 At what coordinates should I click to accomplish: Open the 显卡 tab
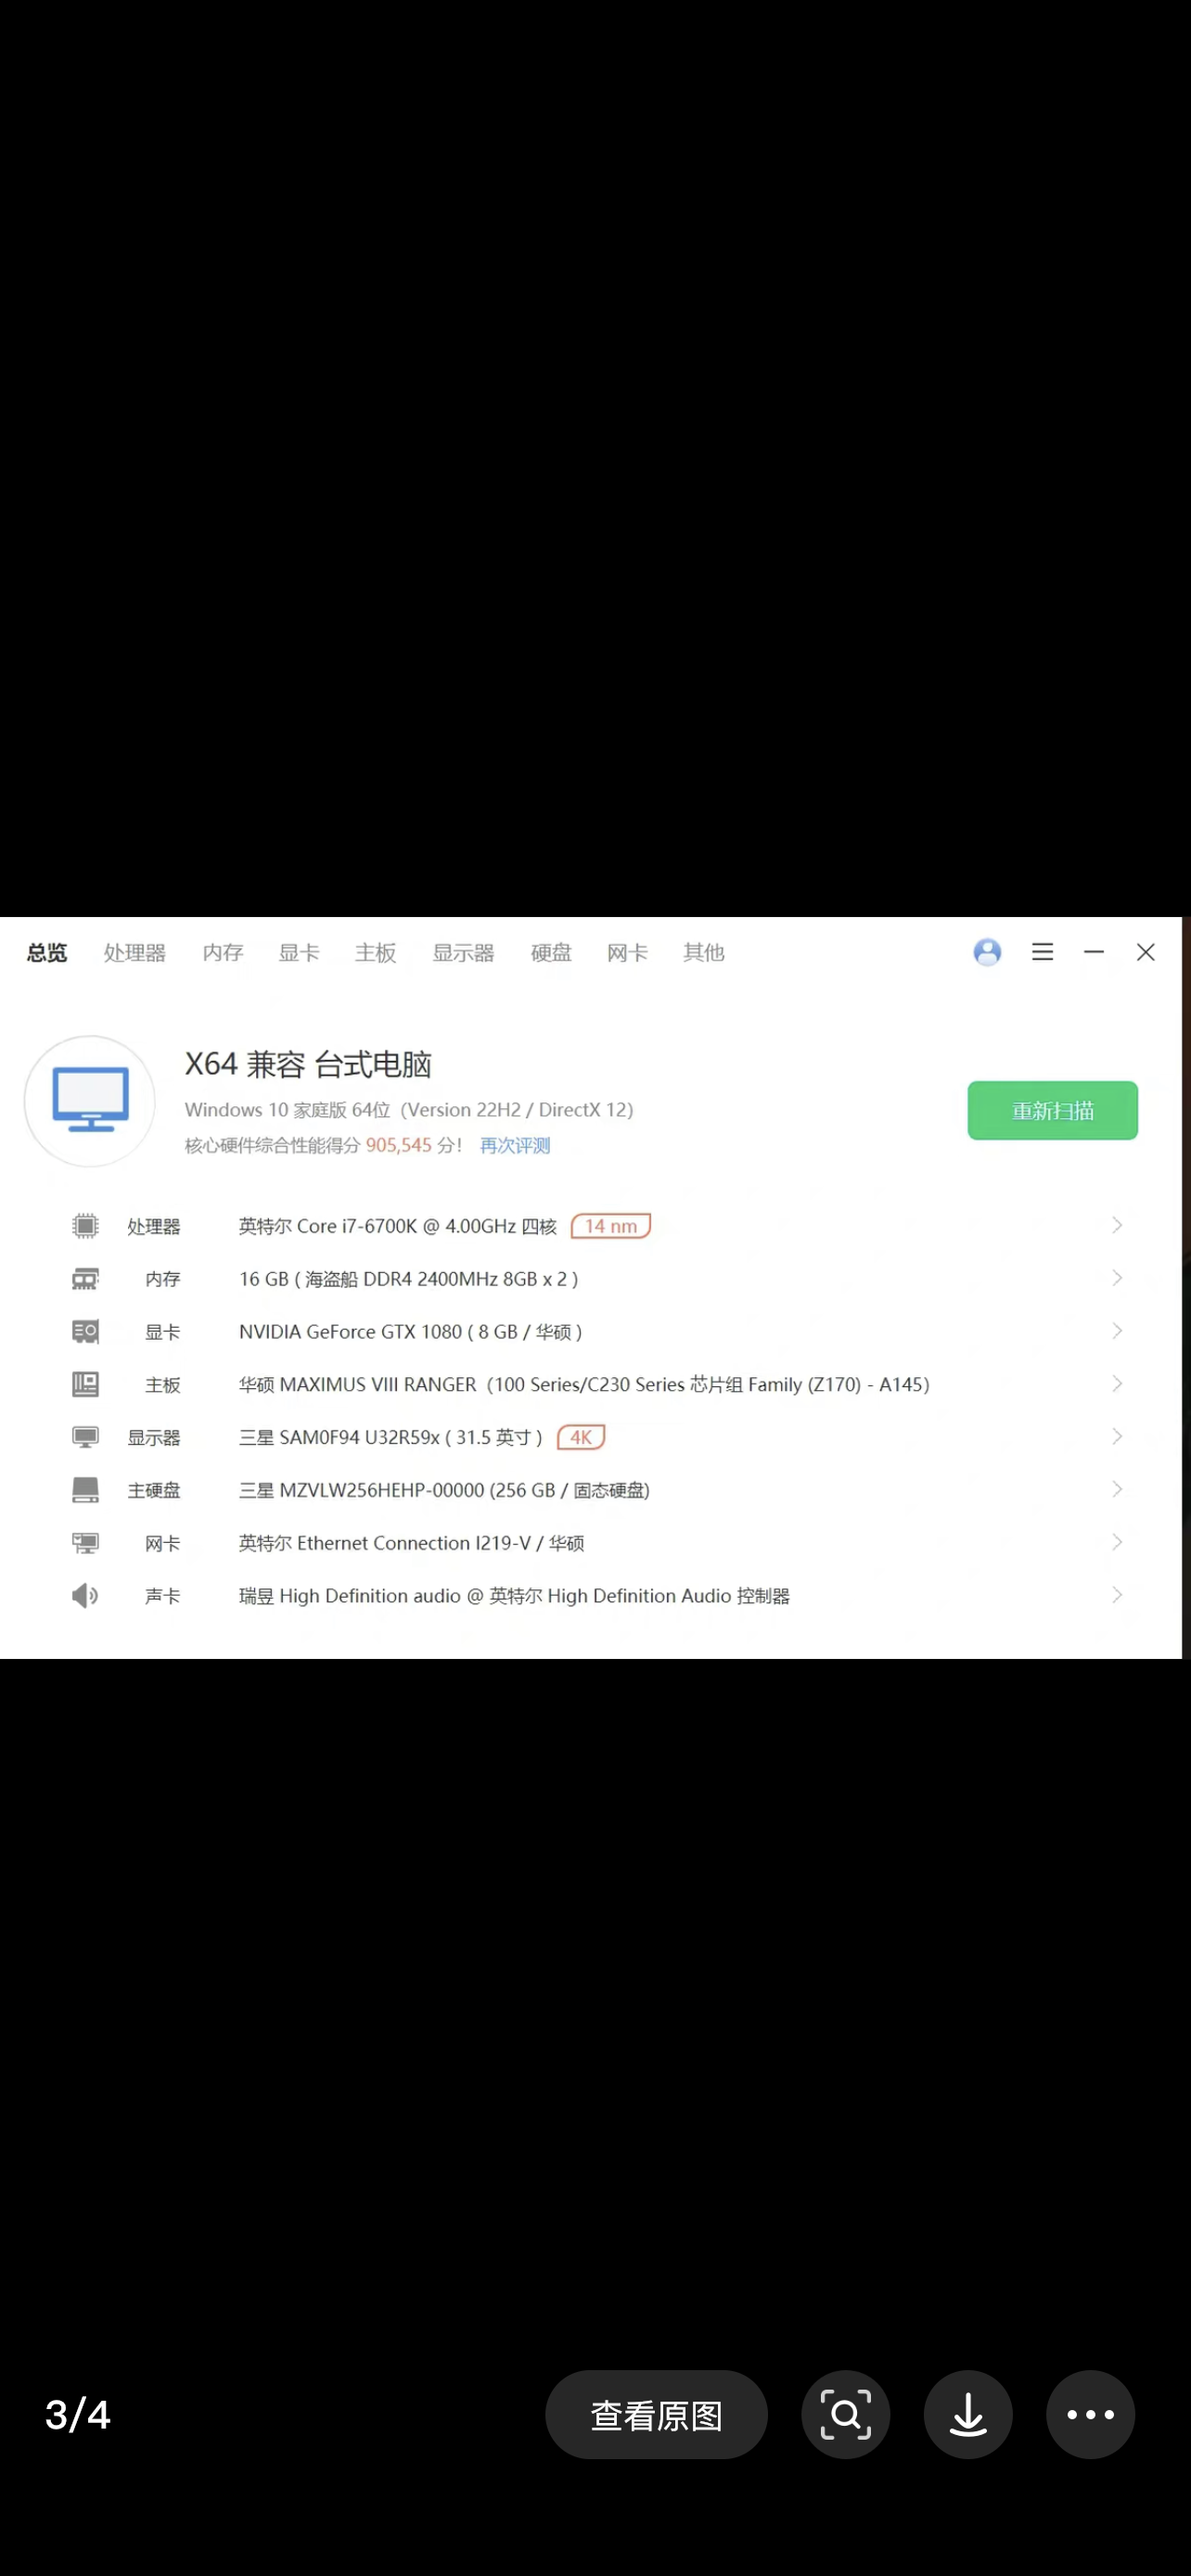299,953
